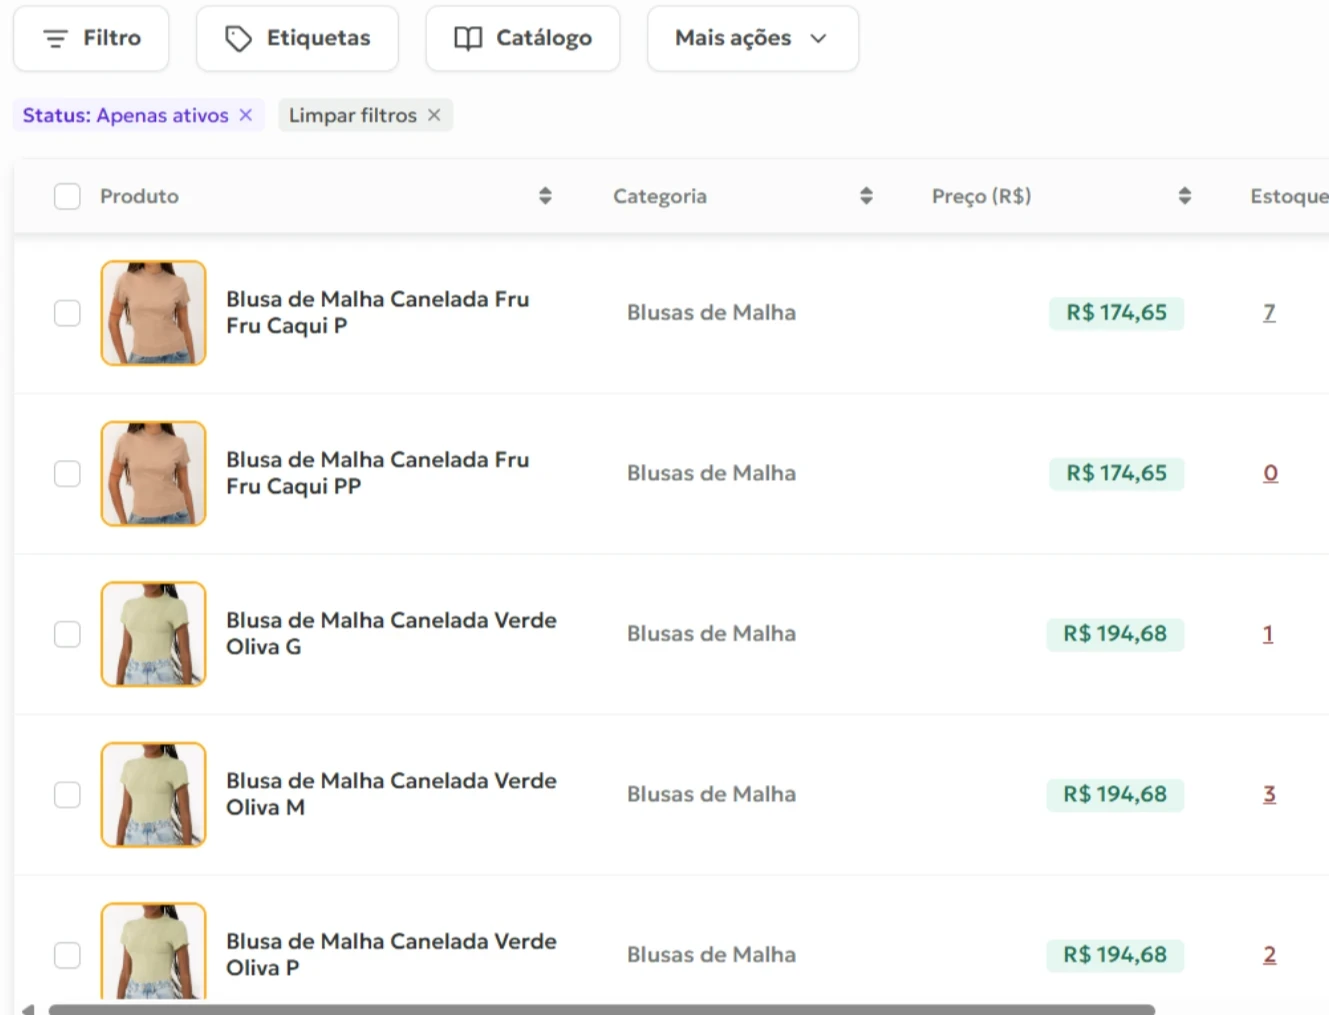
Task: Check the Verde Oliva P row checkbox
Action: (67, 955)
